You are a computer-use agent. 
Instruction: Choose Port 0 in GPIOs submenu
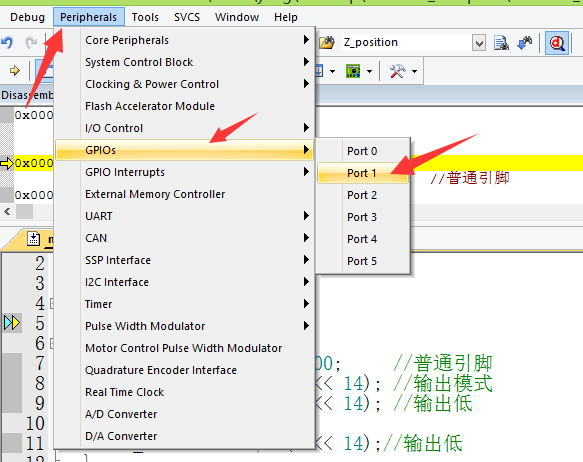tap(363, 151)
